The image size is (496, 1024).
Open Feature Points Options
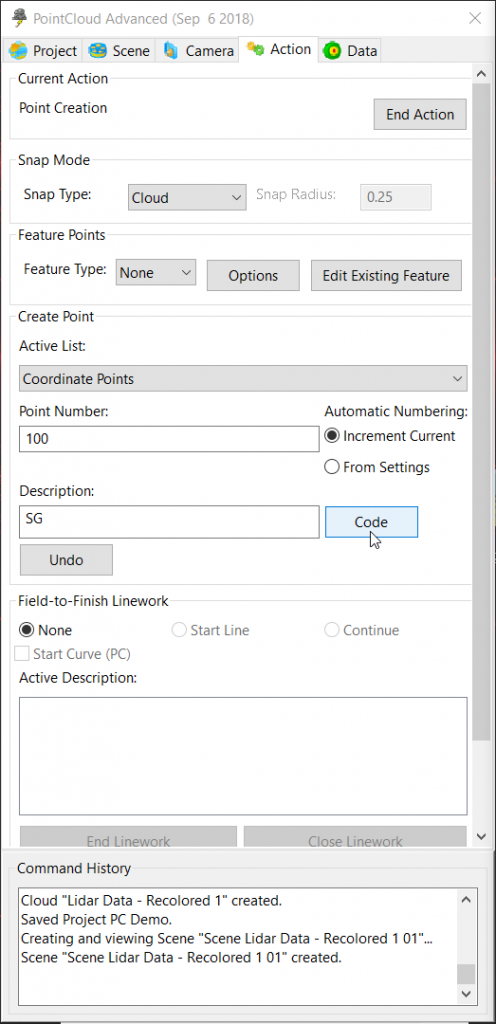253,276
